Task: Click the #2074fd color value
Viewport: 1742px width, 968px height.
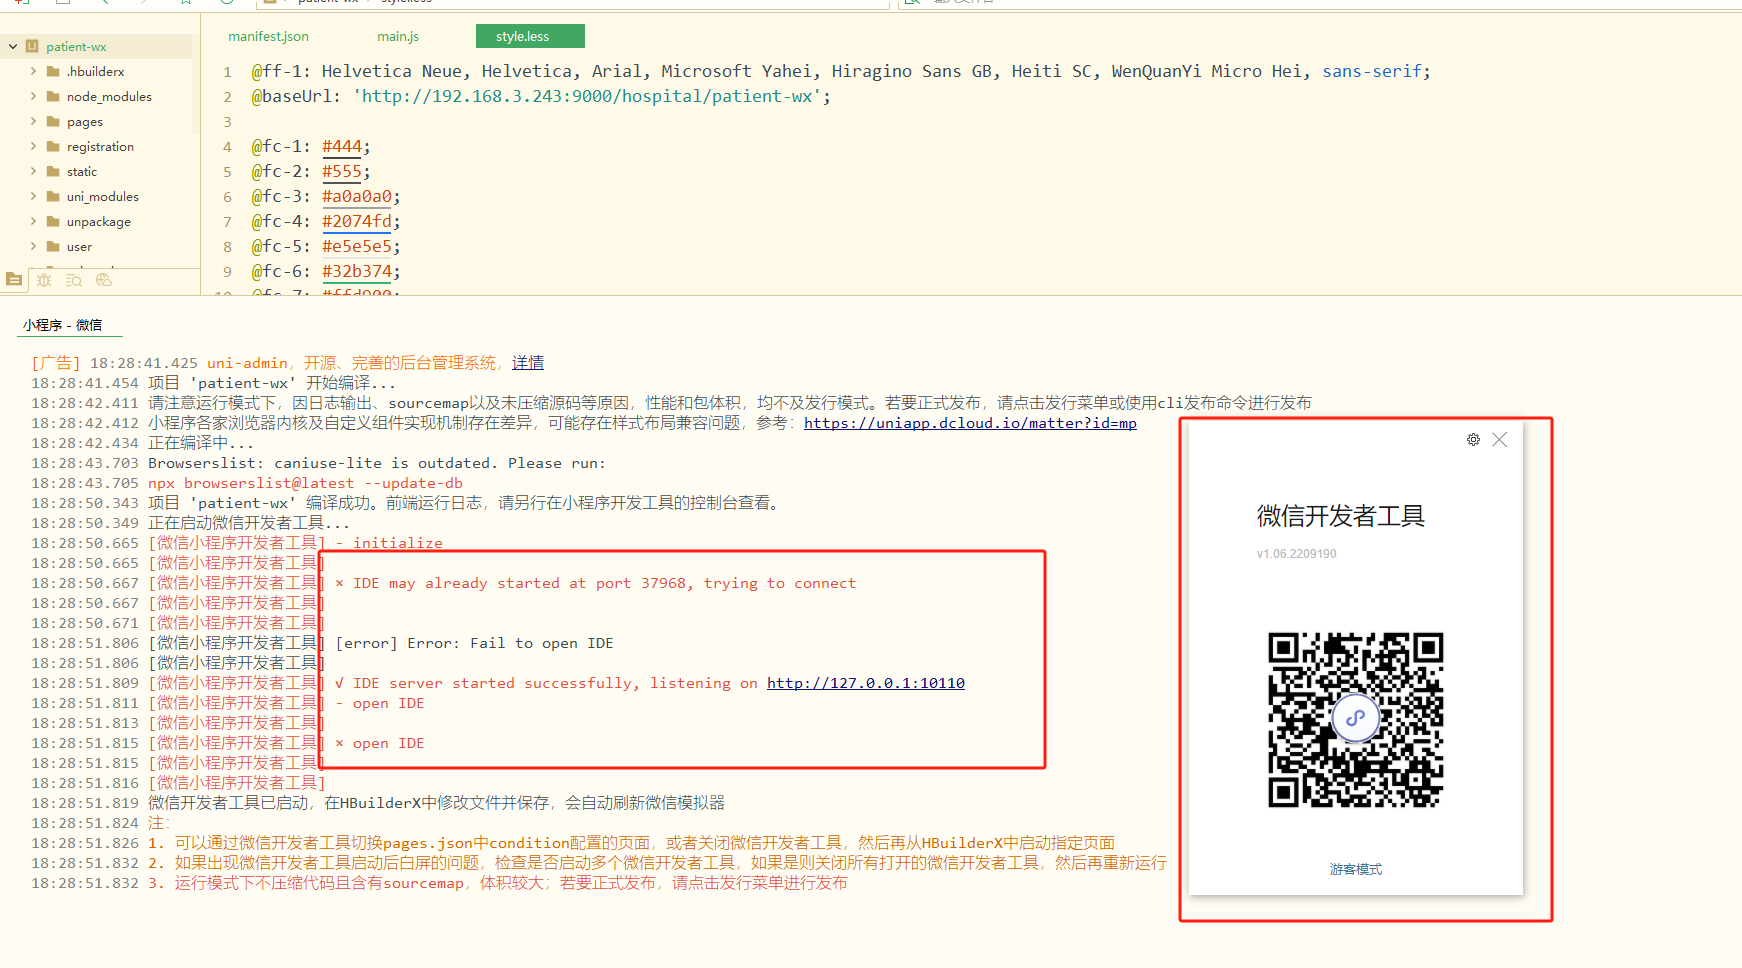Action: pyautogui.click(x=357, y=221)
